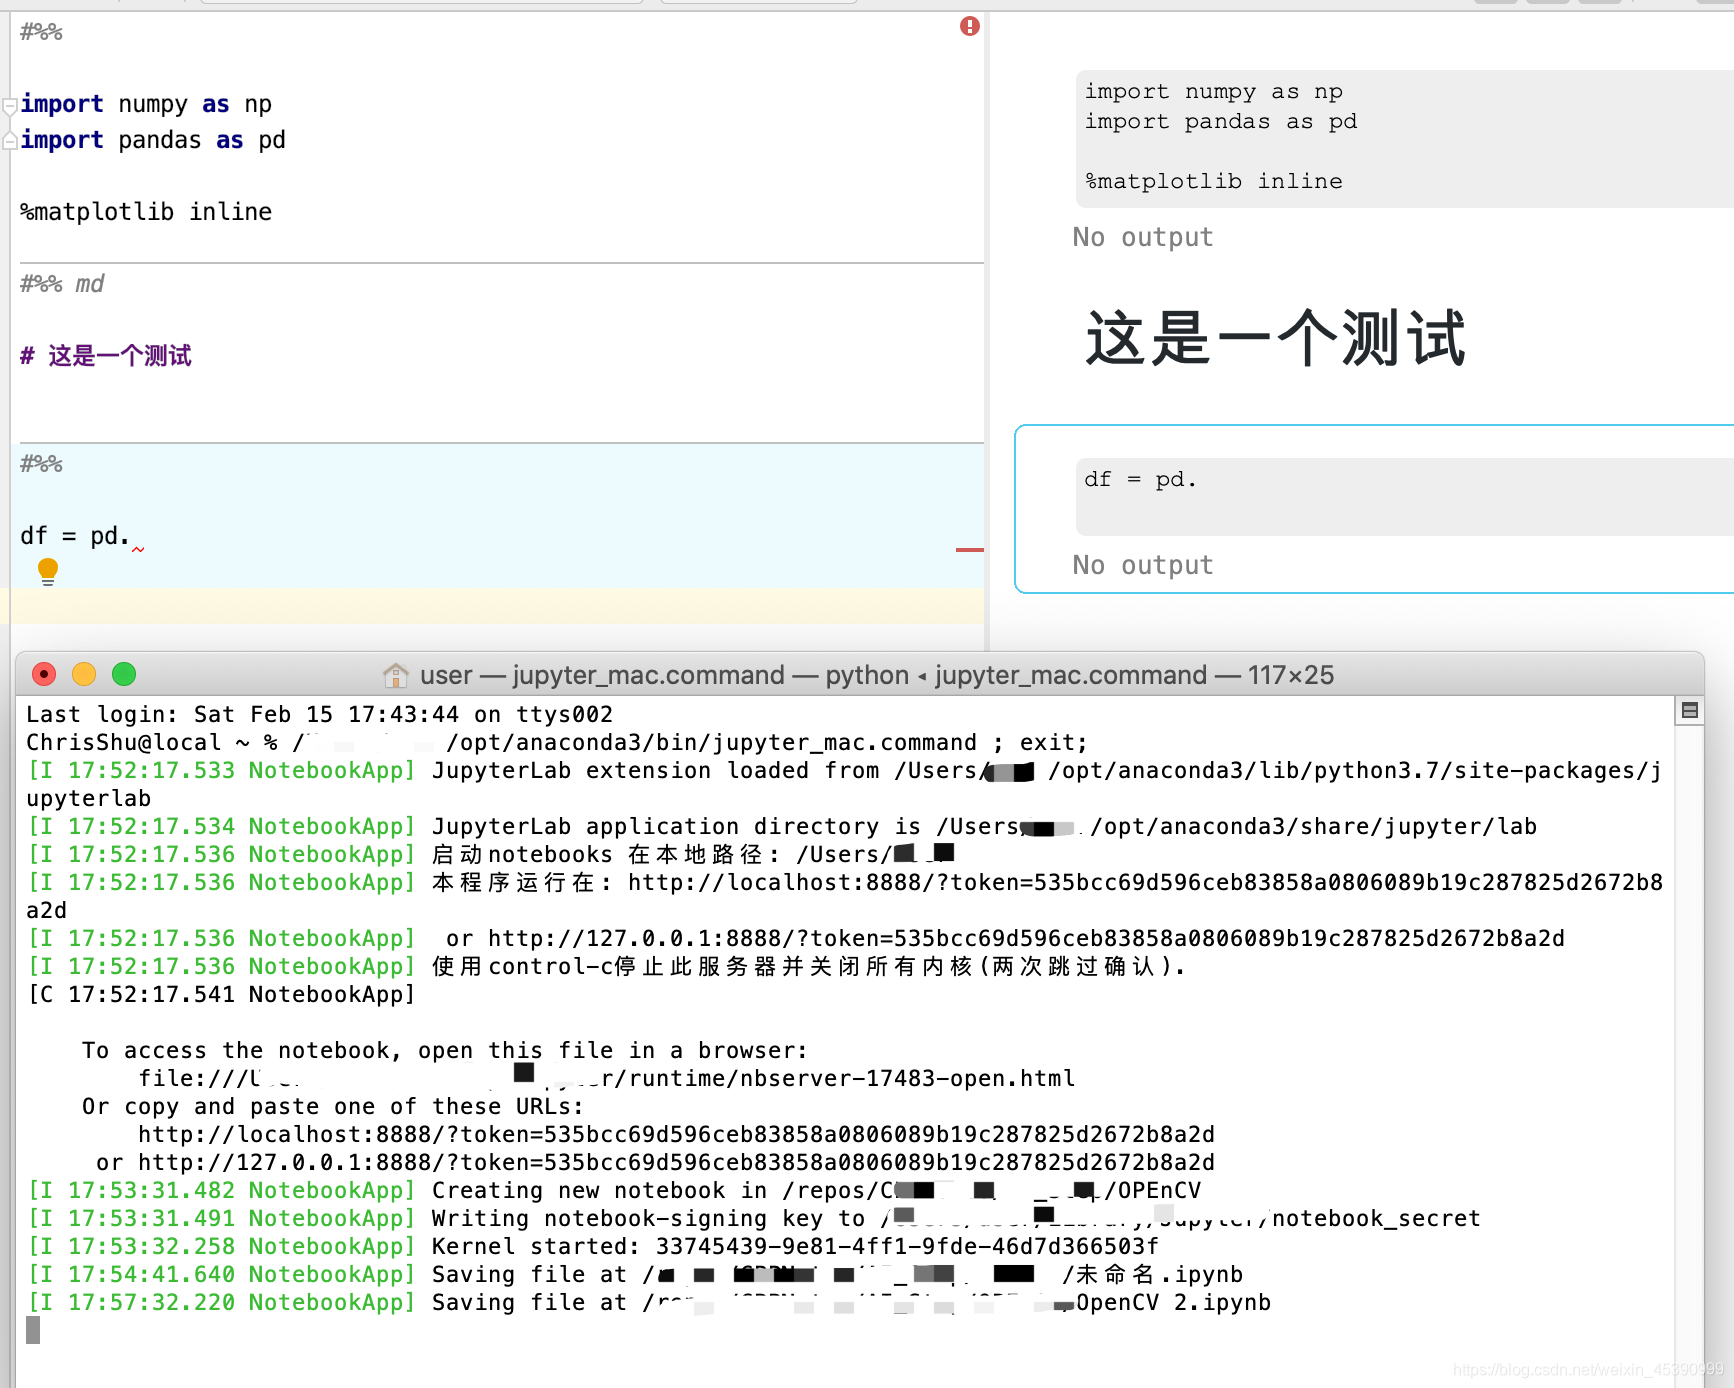
Task: Click the red error stripe mark in editor gutter
Action: pos(969,550)
